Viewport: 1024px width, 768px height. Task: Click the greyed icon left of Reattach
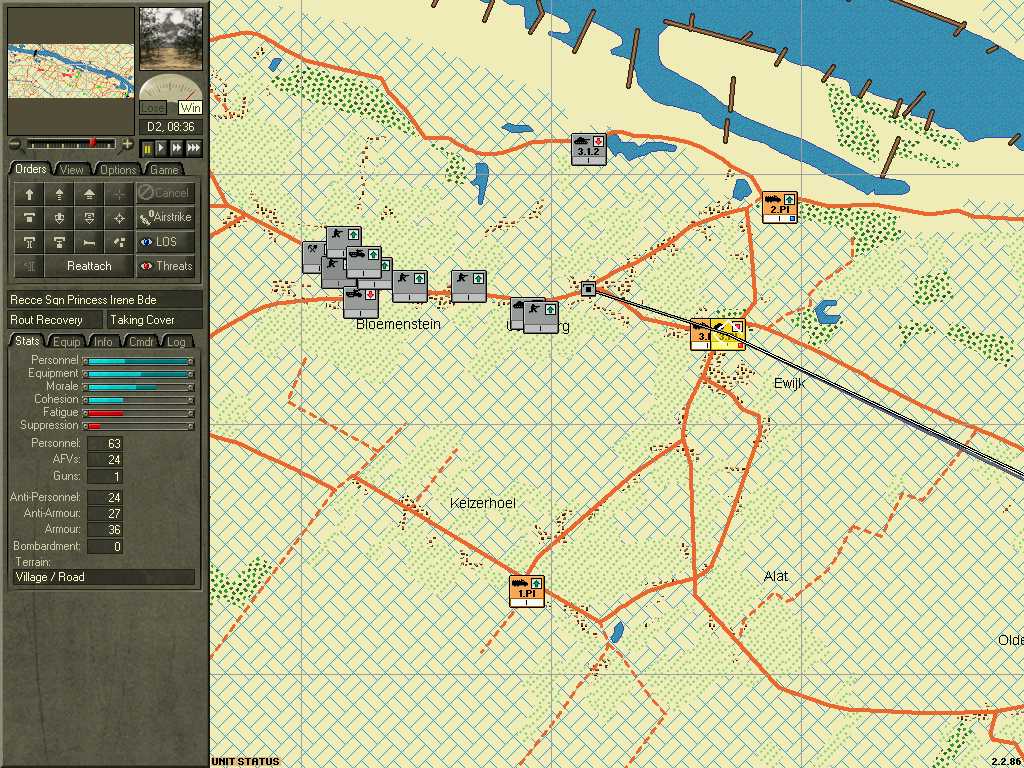point(29,266)
